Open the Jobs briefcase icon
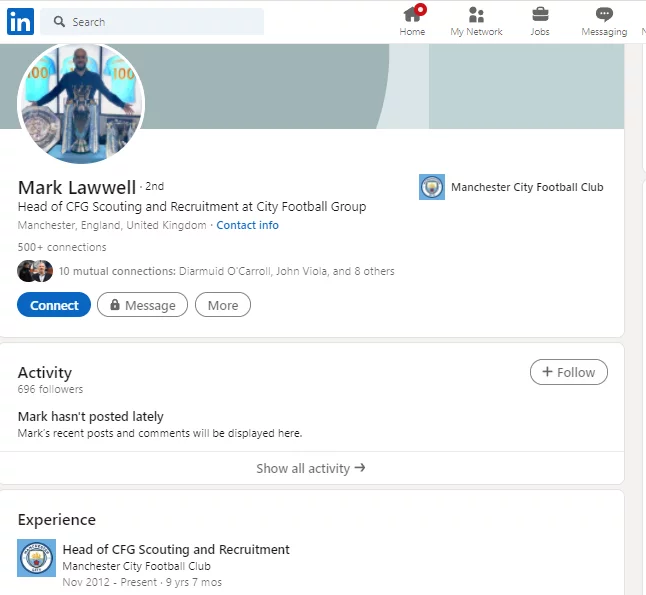This screenshot has width=646, height=595. coord(540,15)
